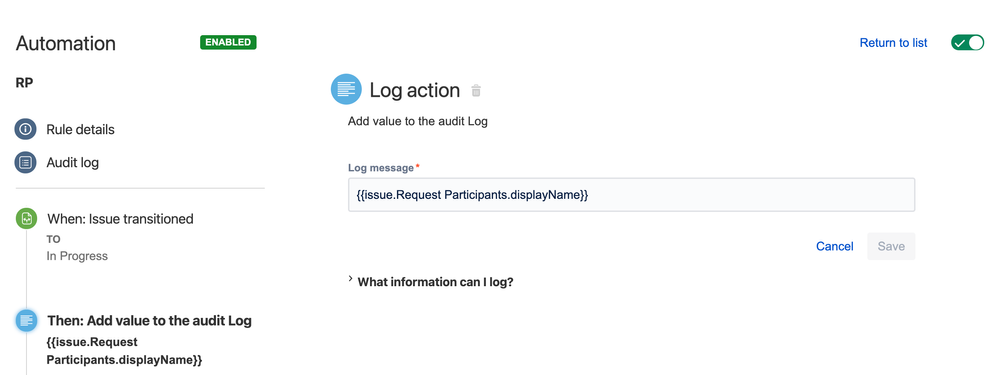998x375 pixels.
Task: Click the Audit log list icon
Action: [x=25, y=162]
